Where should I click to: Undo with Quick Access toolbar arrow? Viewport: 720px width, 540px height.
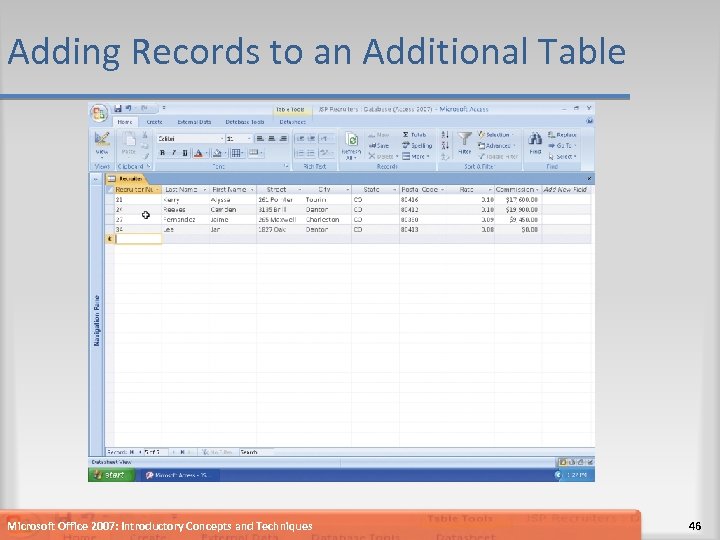[x=128, y=108]
